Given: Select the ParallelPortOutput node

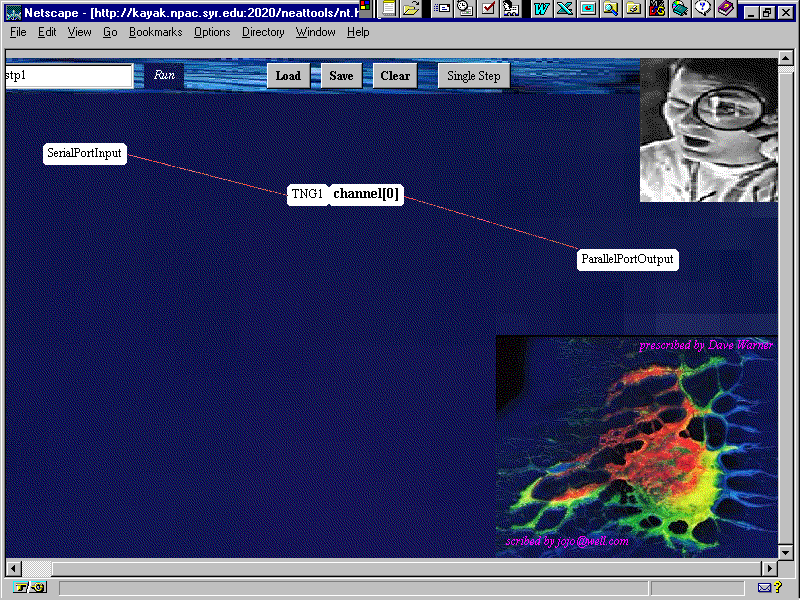Looking at the screenshot, I should pos(628,260).
